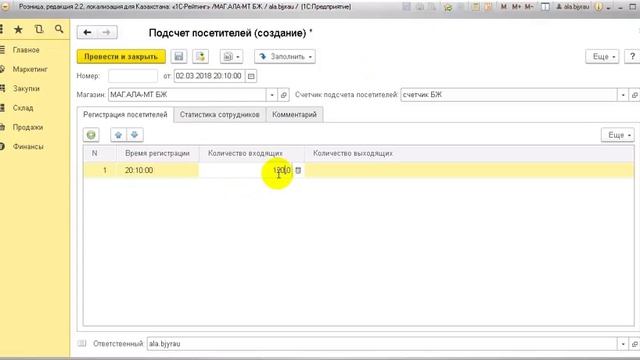Click the Время регистрации column header
640x360 pixels.
(x=158, y=153)
